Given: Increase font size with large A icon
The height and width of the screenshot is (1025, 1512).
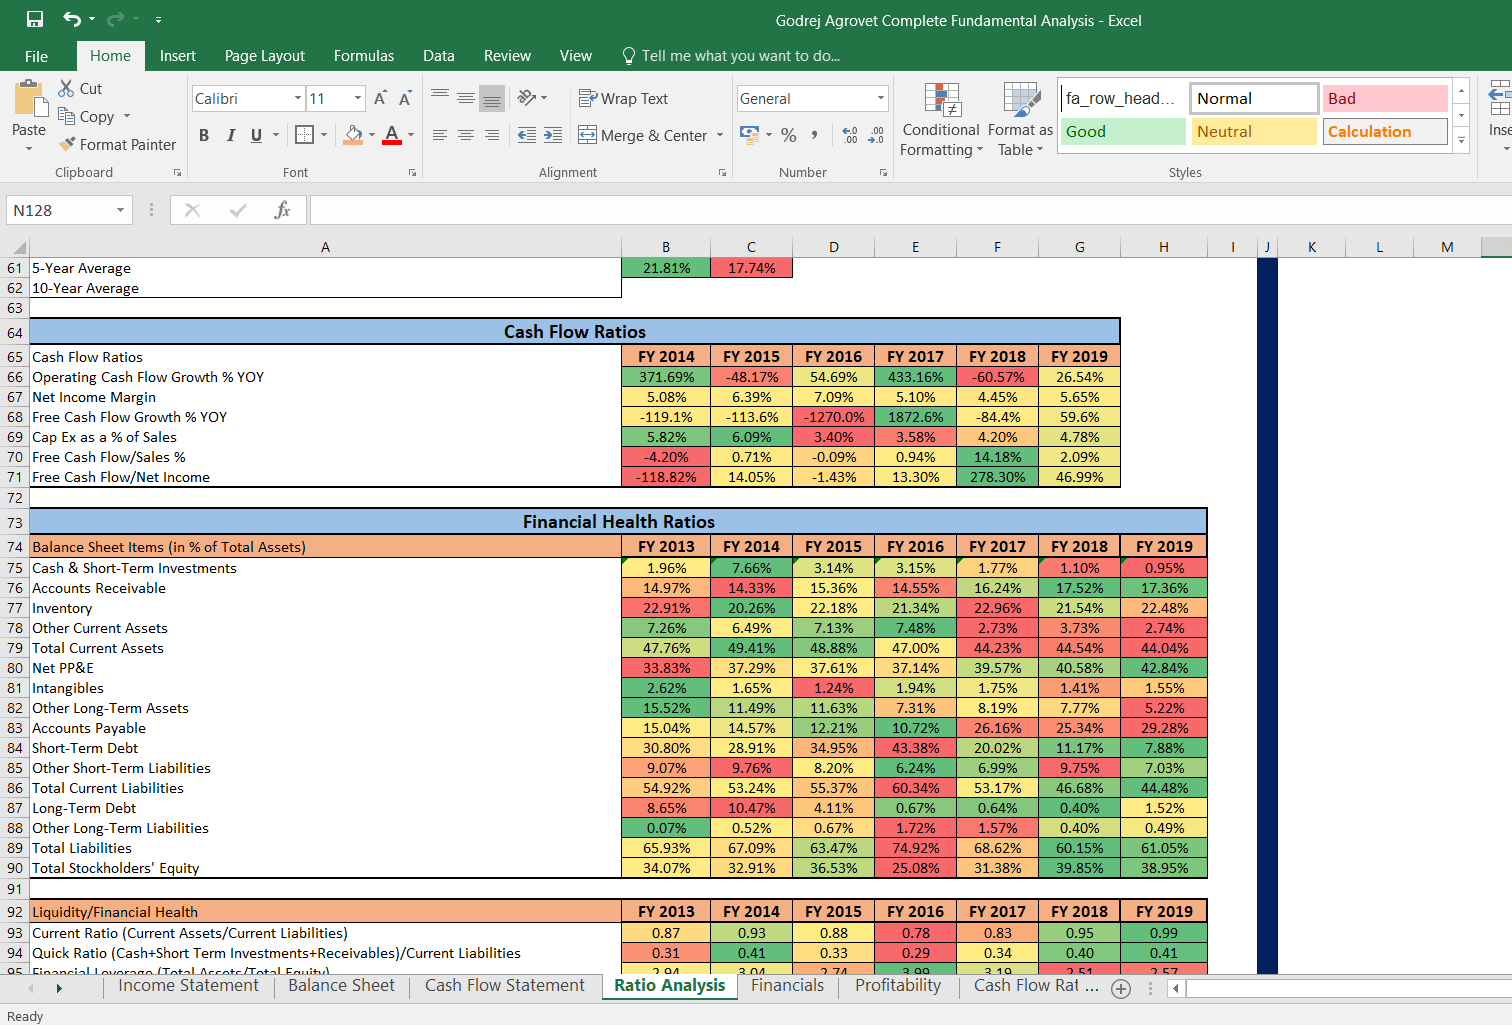Looking at the screenshot, I should tap(380, 98).
